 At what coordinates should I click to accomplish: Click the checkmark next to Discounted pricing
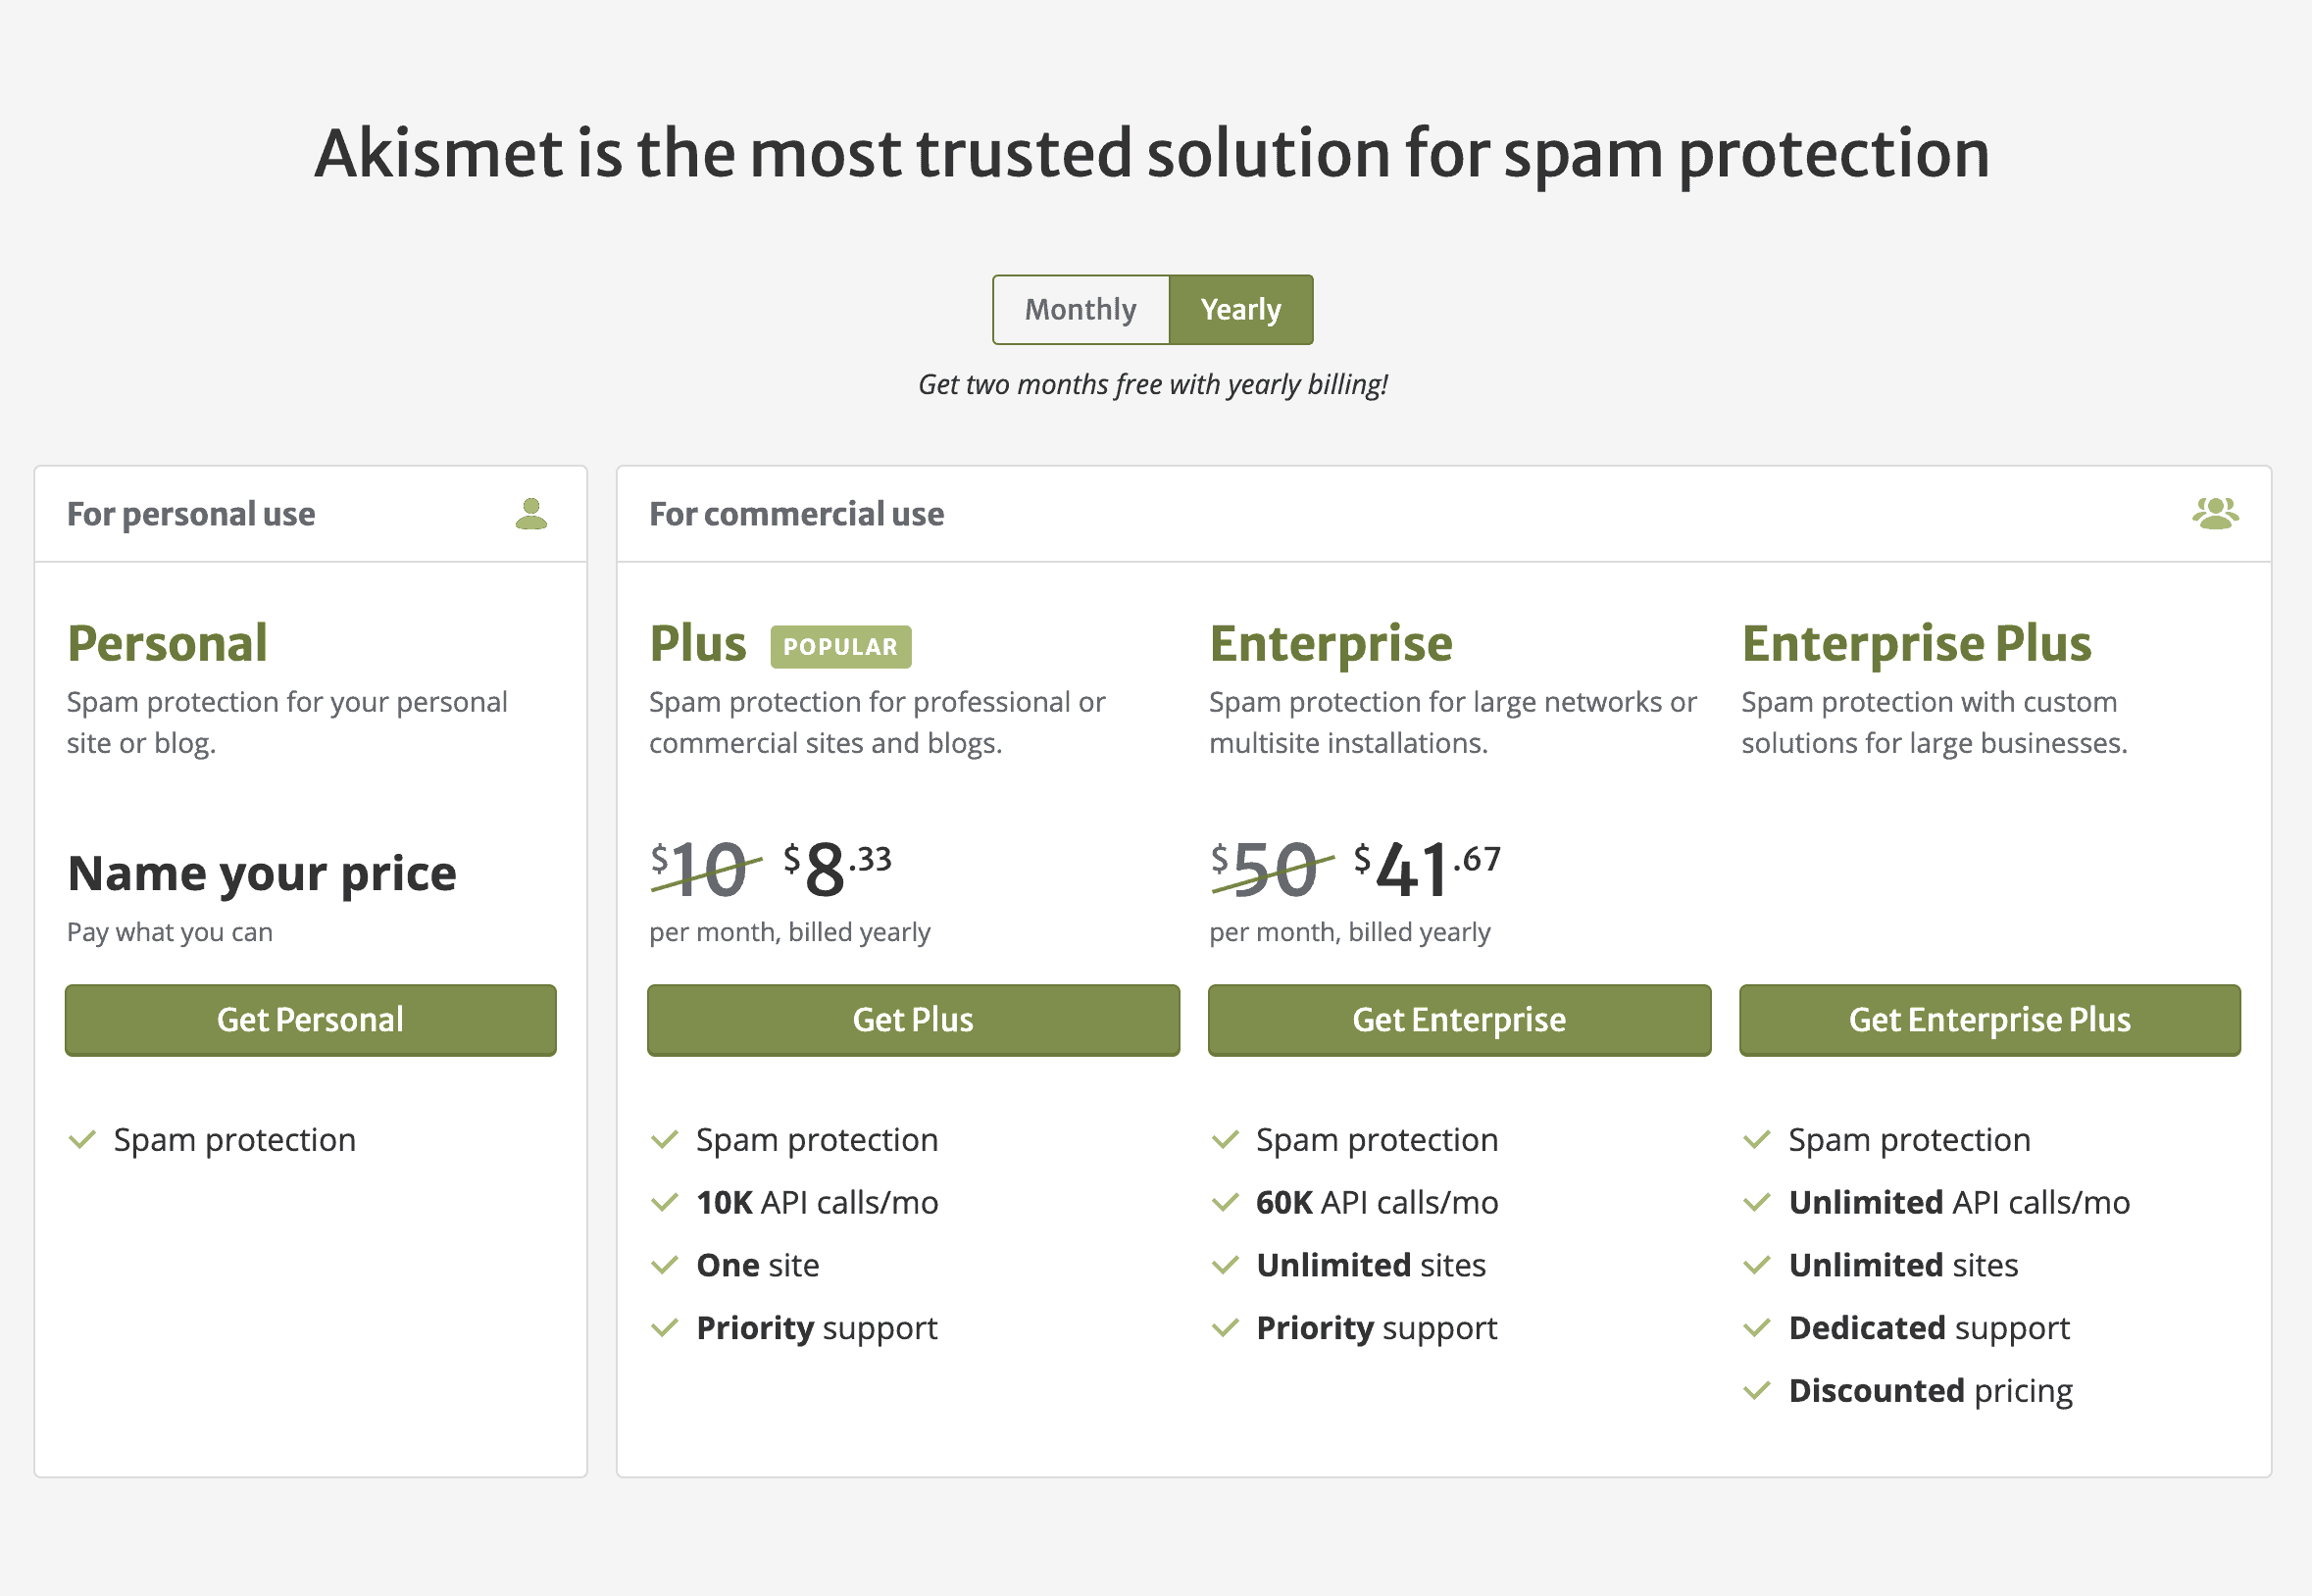pyautogui.click(x=1757, y=1391)
